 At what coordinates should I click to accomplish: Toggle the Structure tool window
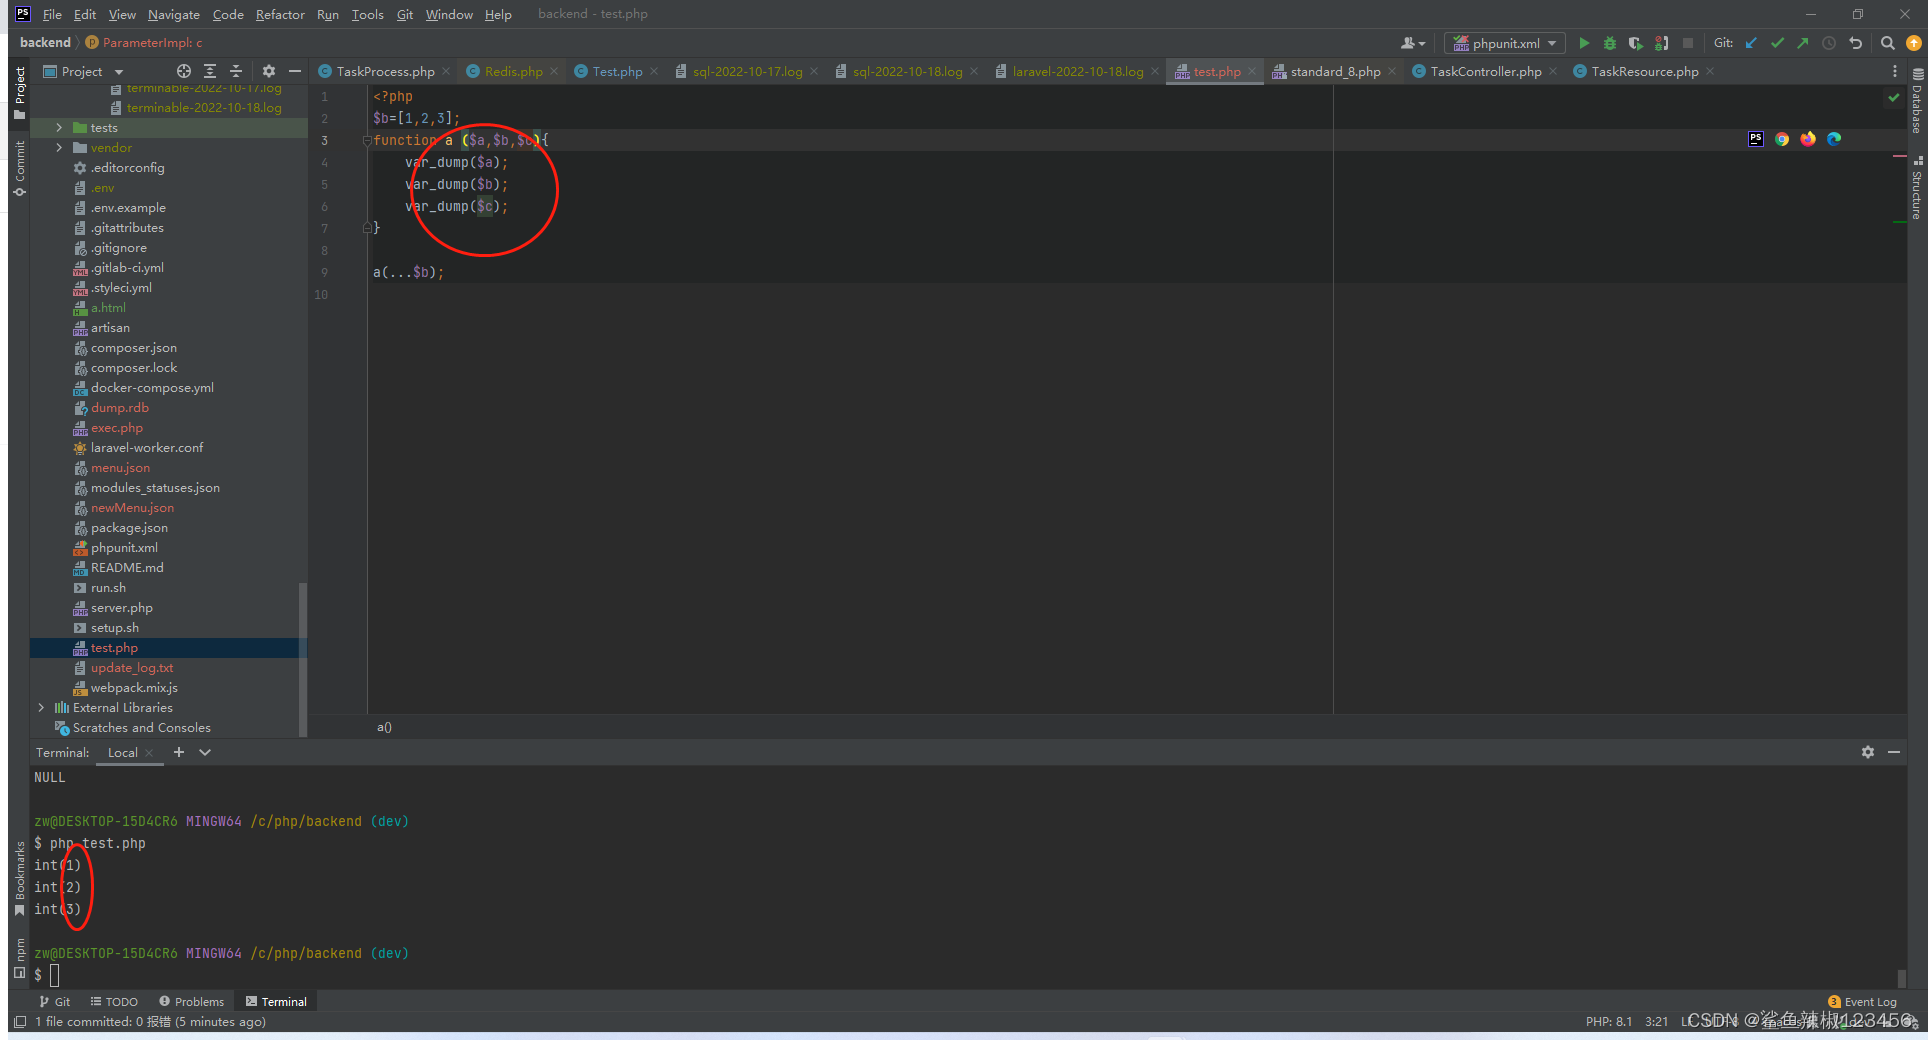[x=1917, y=187]
